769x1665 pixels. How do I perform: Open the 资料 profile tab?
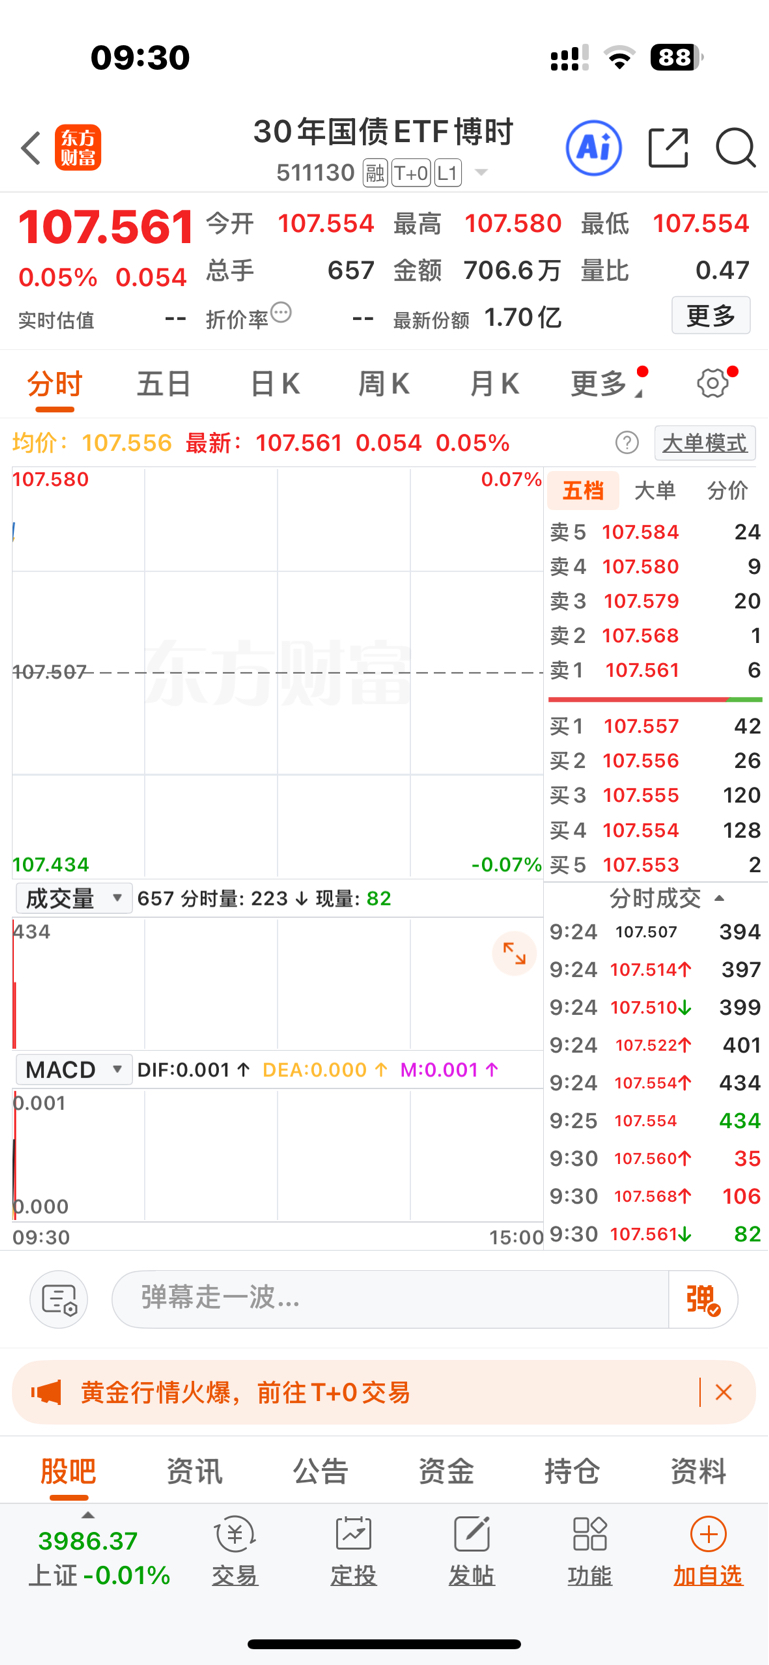(x=698, y=1471)
